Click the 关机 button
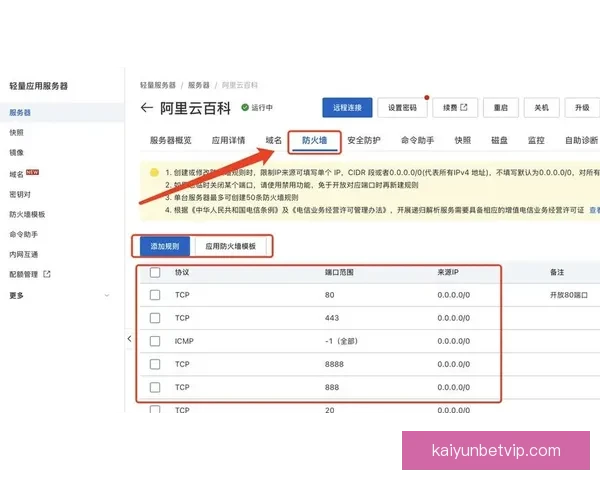The height and width of the screenshot is (480, 600). (x=541, y=108)
